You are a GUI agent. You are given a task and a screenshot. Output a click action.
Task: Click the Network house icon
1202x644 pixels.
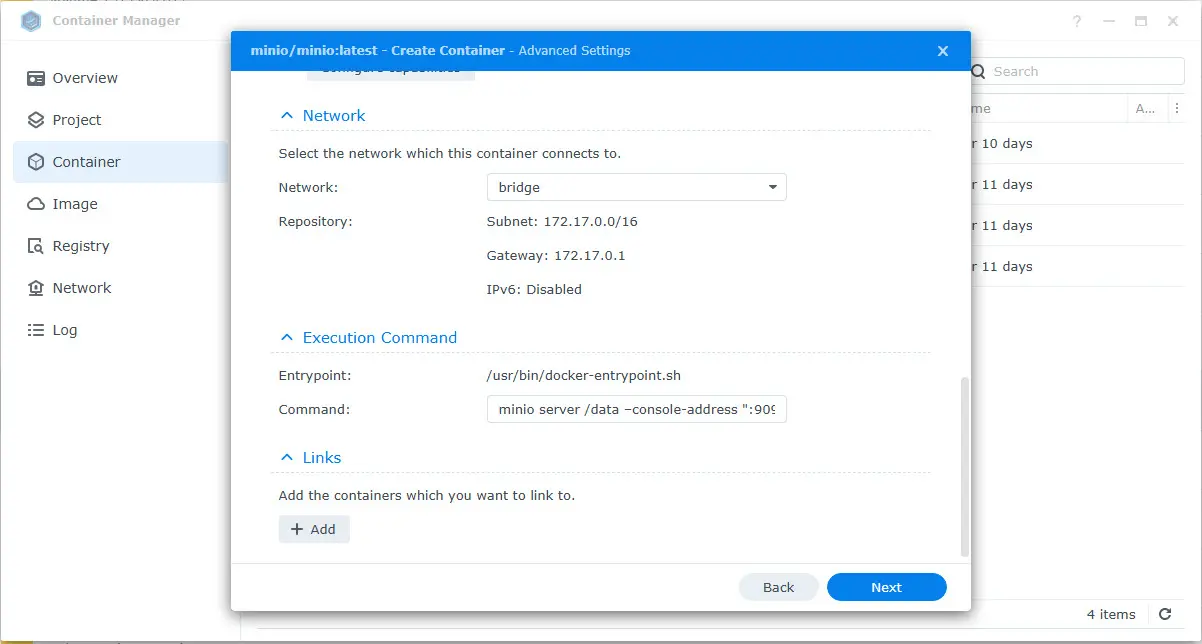coord(36,288)
